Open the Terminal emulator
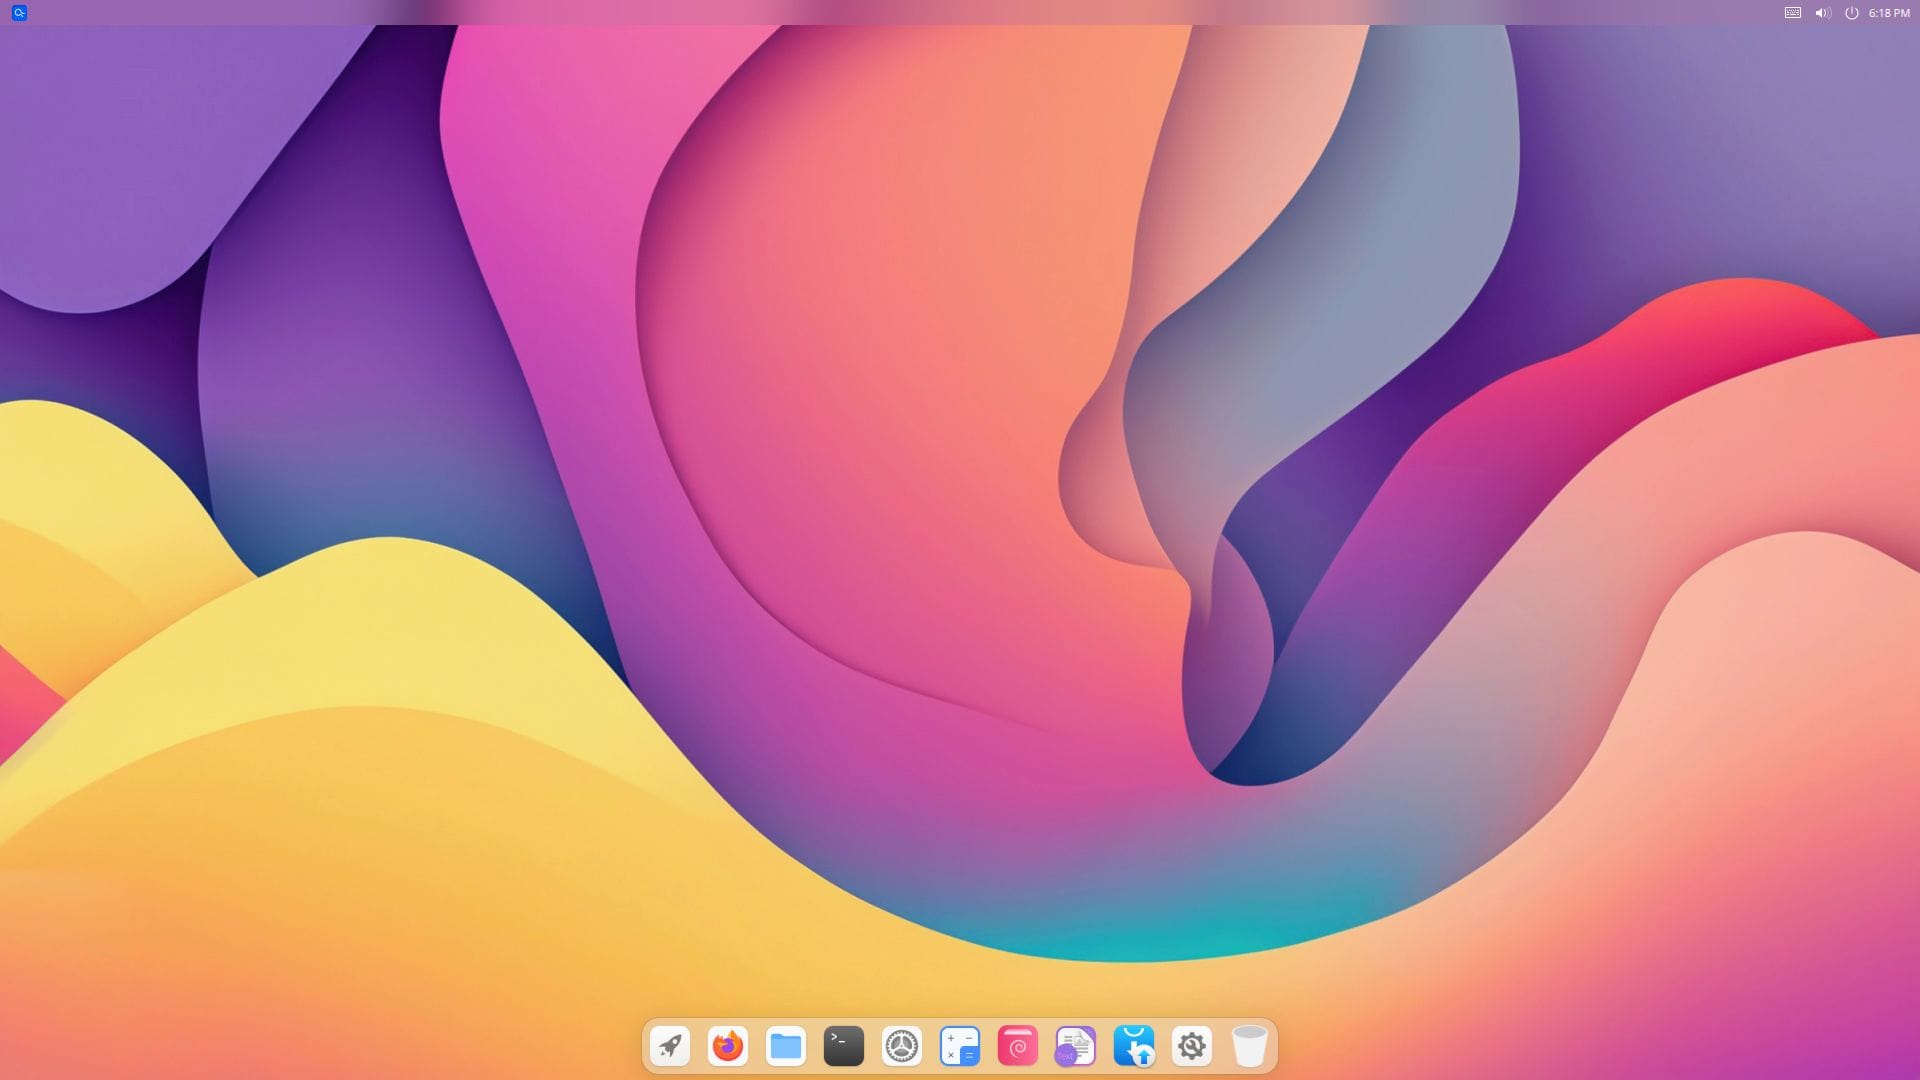Viewport: 1920px width, 1080px height. coord(843,1046)
